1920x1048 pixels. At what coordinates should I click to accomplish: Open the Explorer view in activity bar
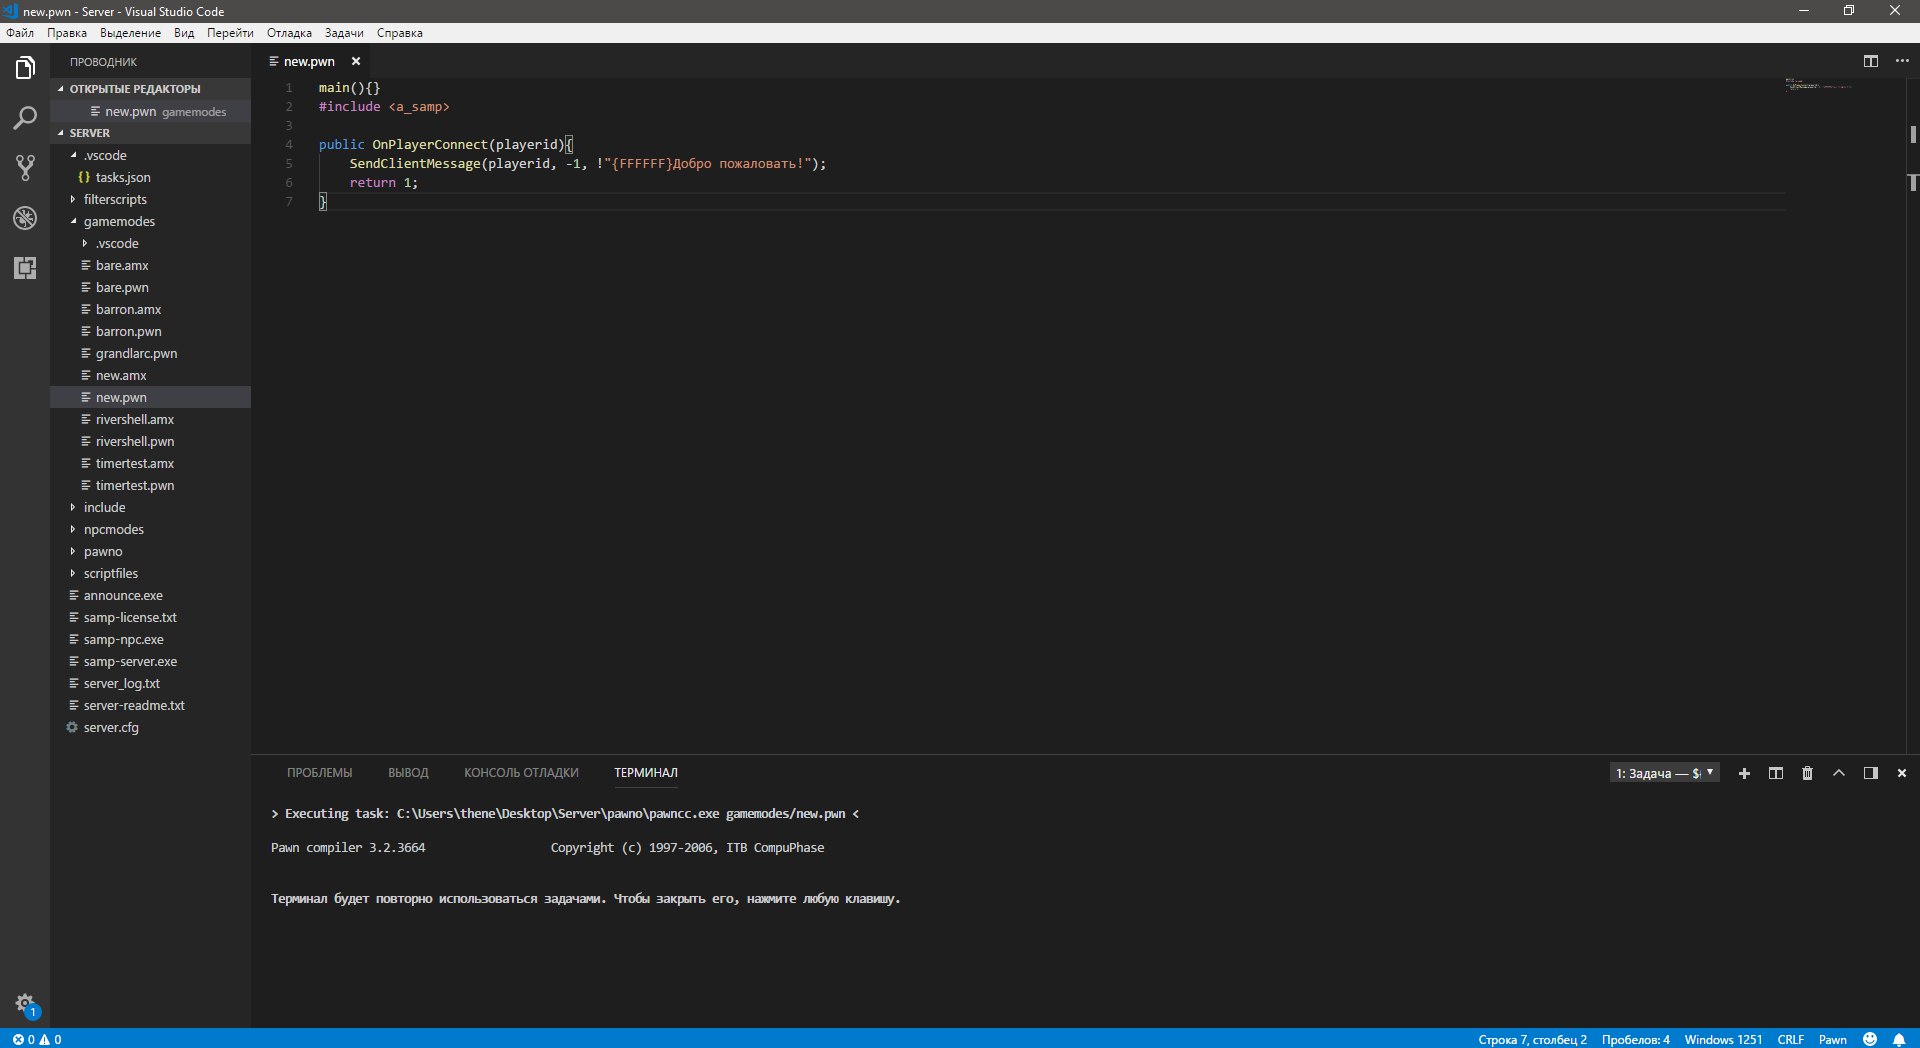click(25, 68)
